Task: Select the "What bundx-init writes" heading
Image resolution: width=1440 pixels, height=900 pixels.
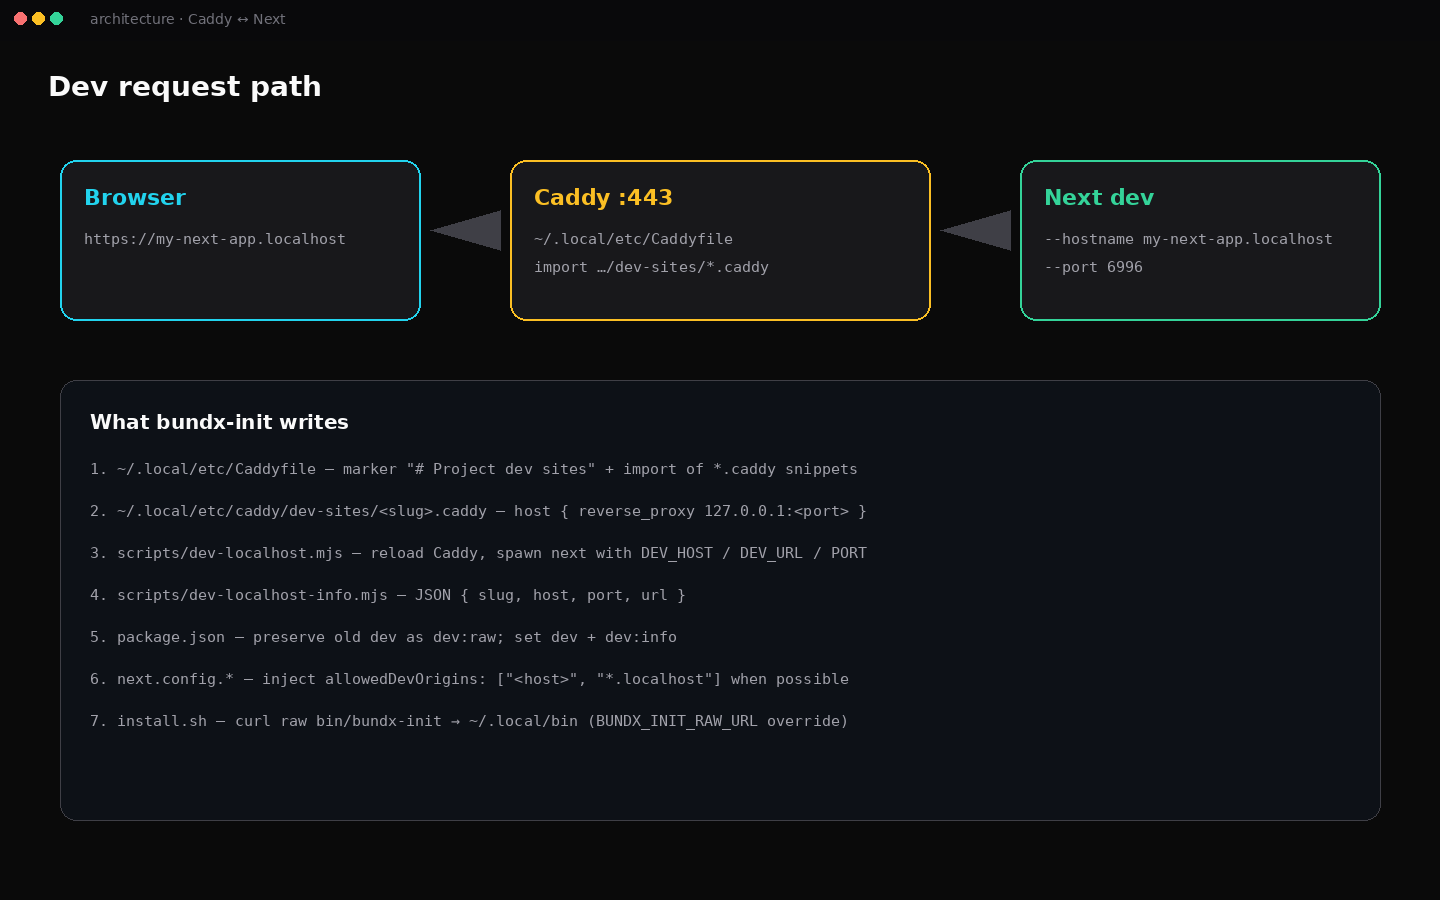Action: coord(219,422)
